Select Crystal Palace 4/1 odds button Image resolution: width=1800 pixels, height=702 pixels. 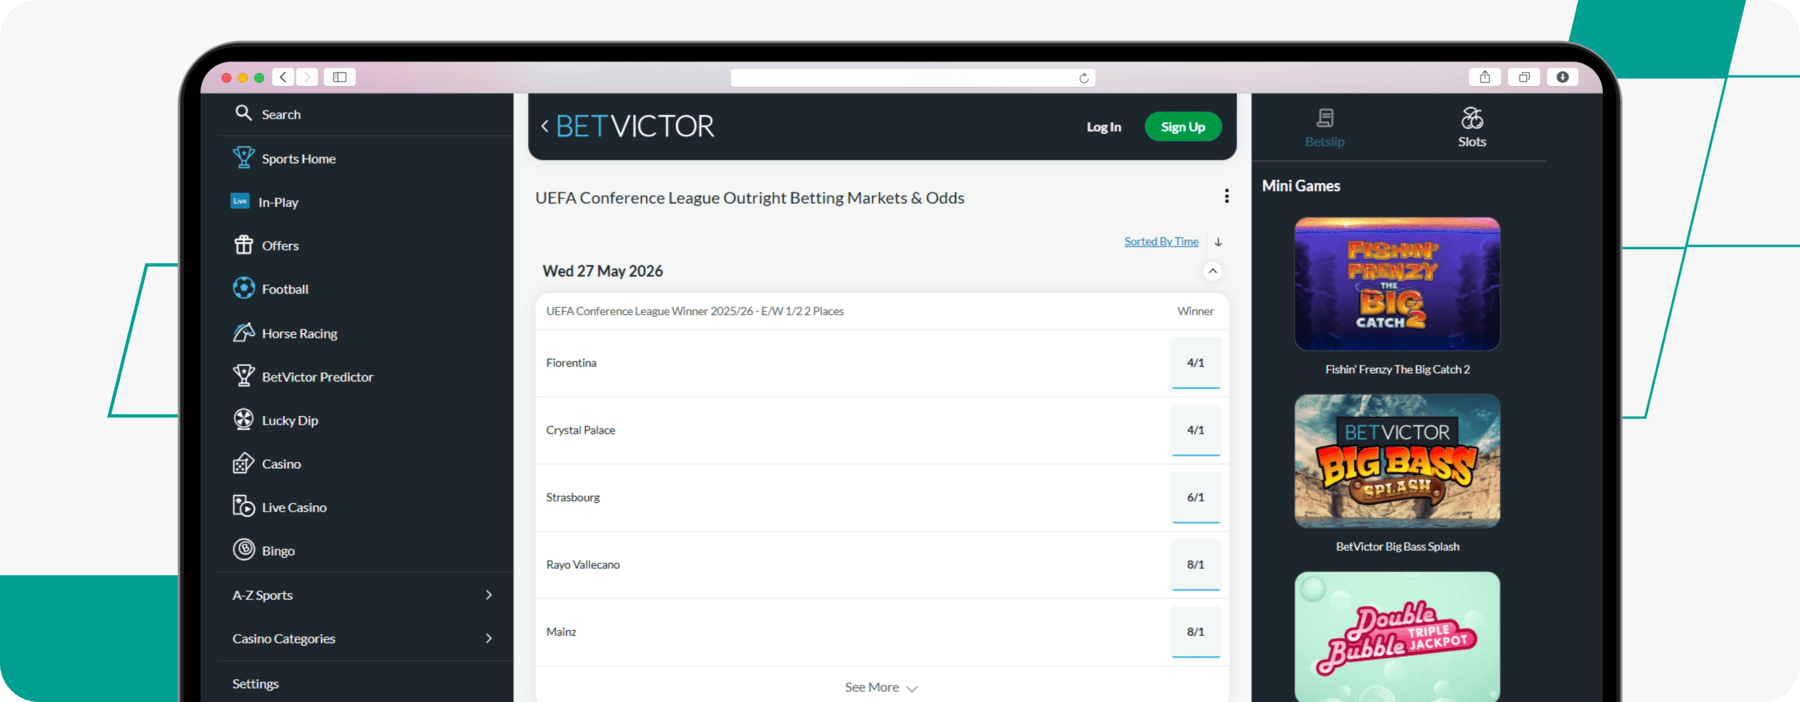coord(1195,430)
